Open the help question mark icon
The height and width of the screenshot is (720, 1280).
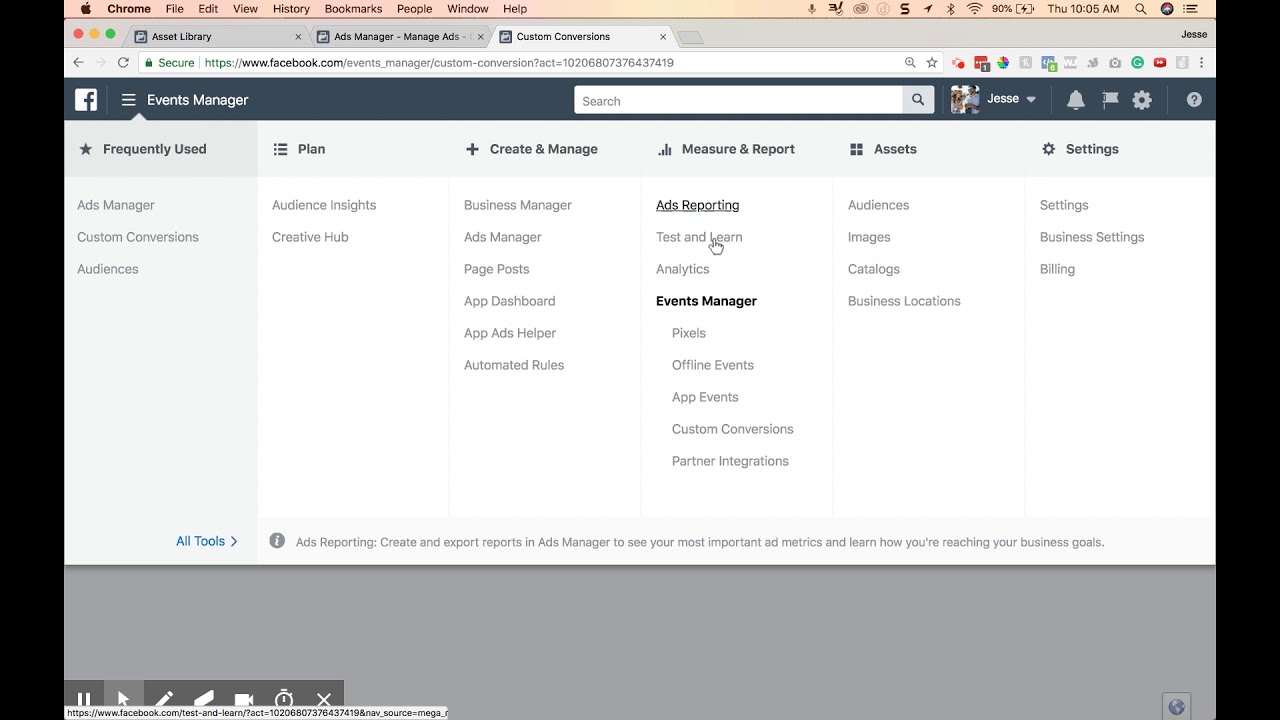point(1194,100)
